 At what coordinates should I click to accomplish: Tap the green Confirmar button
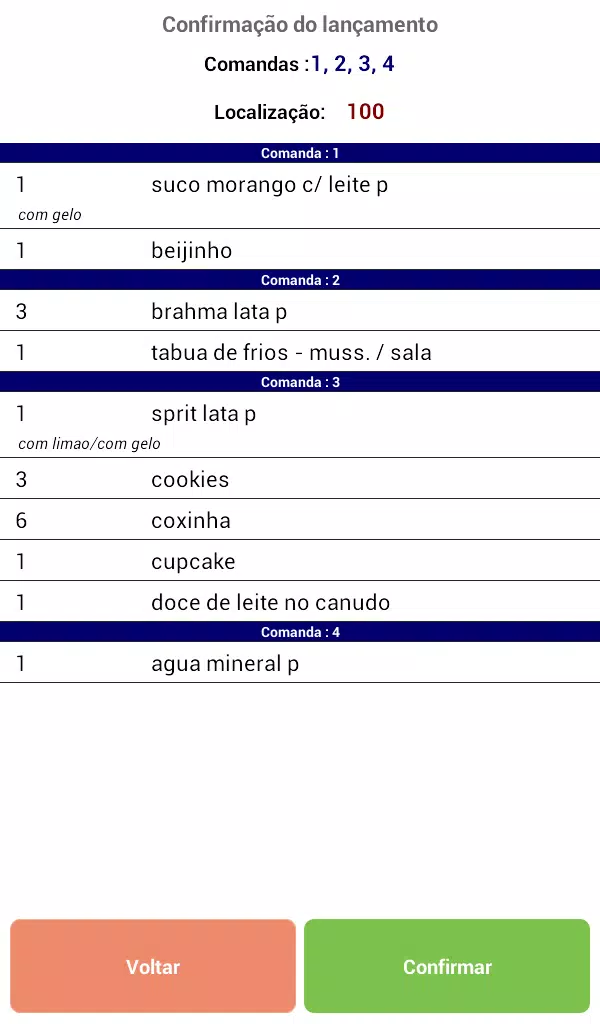coord(447,966)
